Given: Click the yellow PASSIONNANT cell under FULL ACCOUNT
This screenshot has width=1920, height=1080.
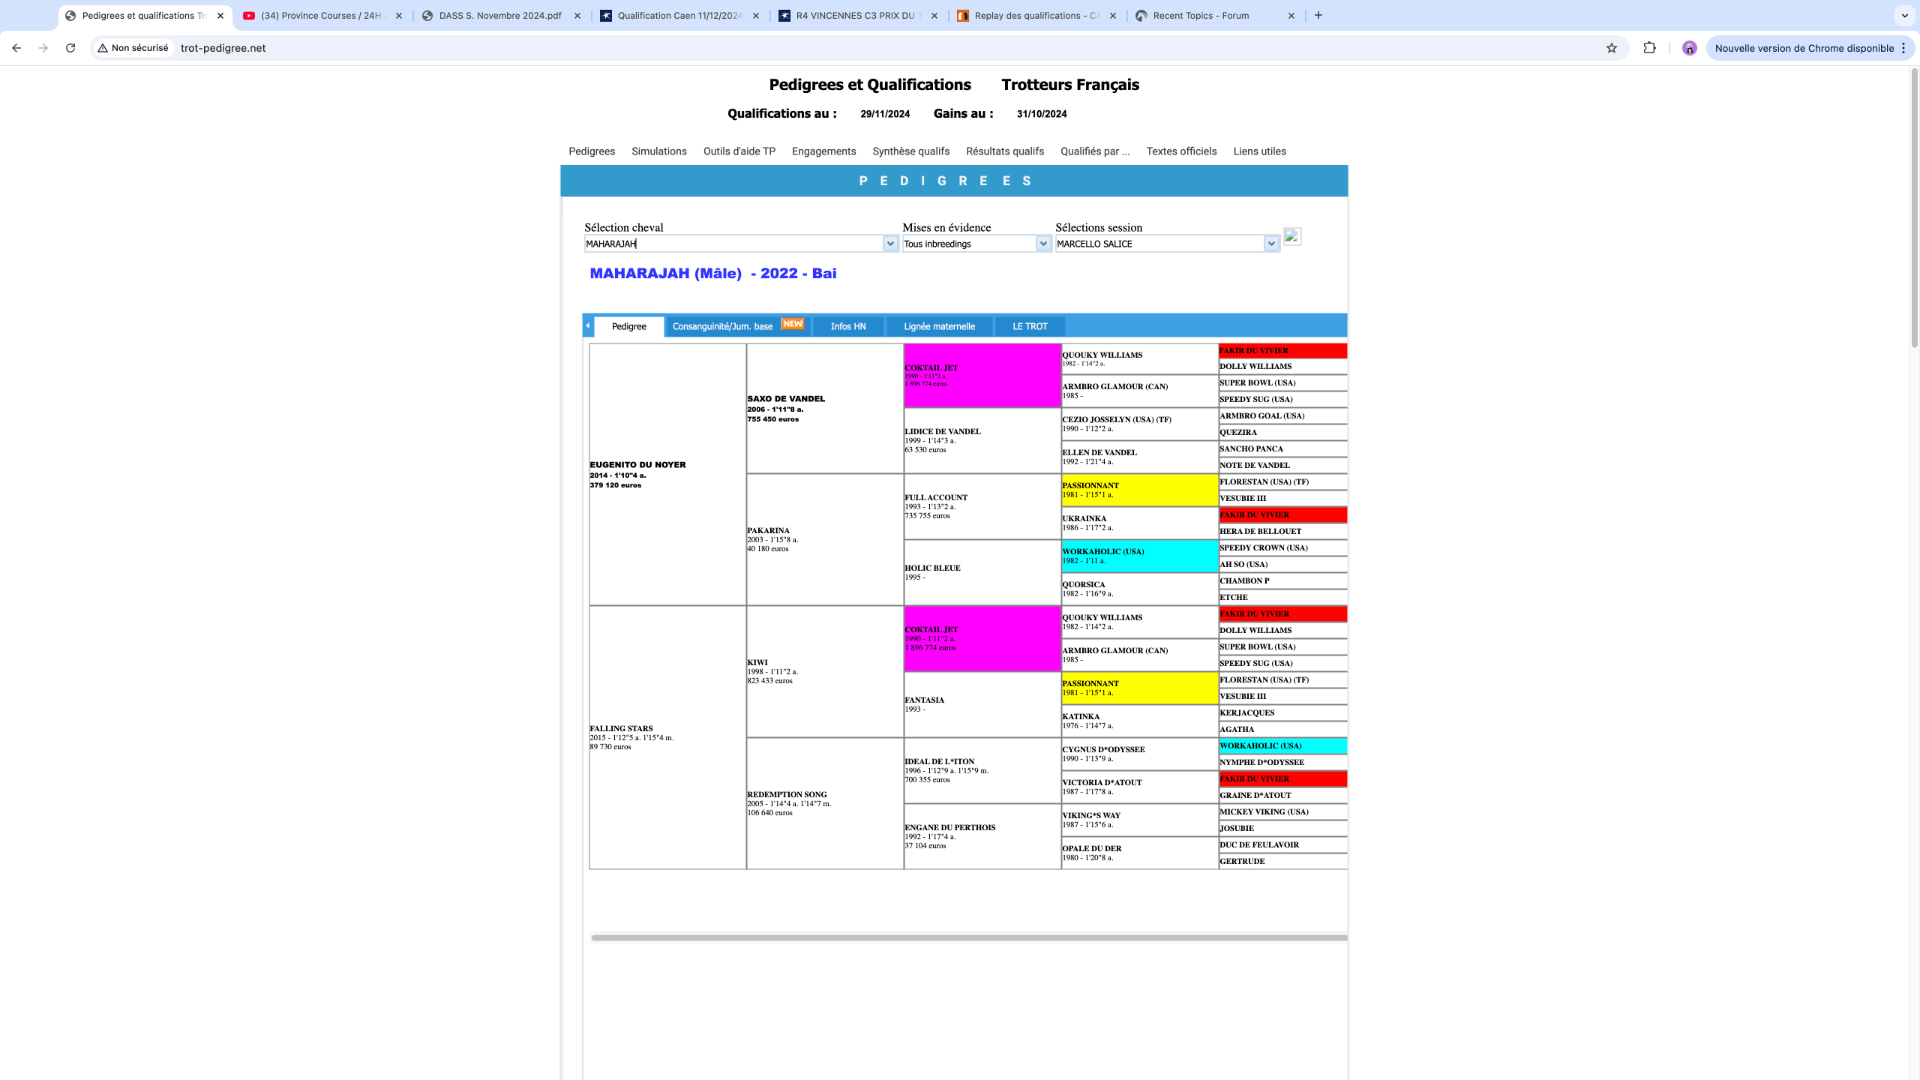Looking at the screenshot, I should click(1139, 490).
